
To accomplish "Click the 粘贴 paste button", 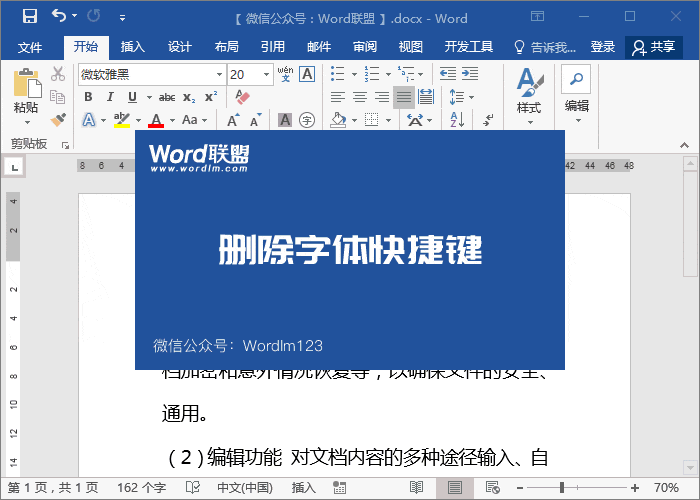I will (26, 91).
